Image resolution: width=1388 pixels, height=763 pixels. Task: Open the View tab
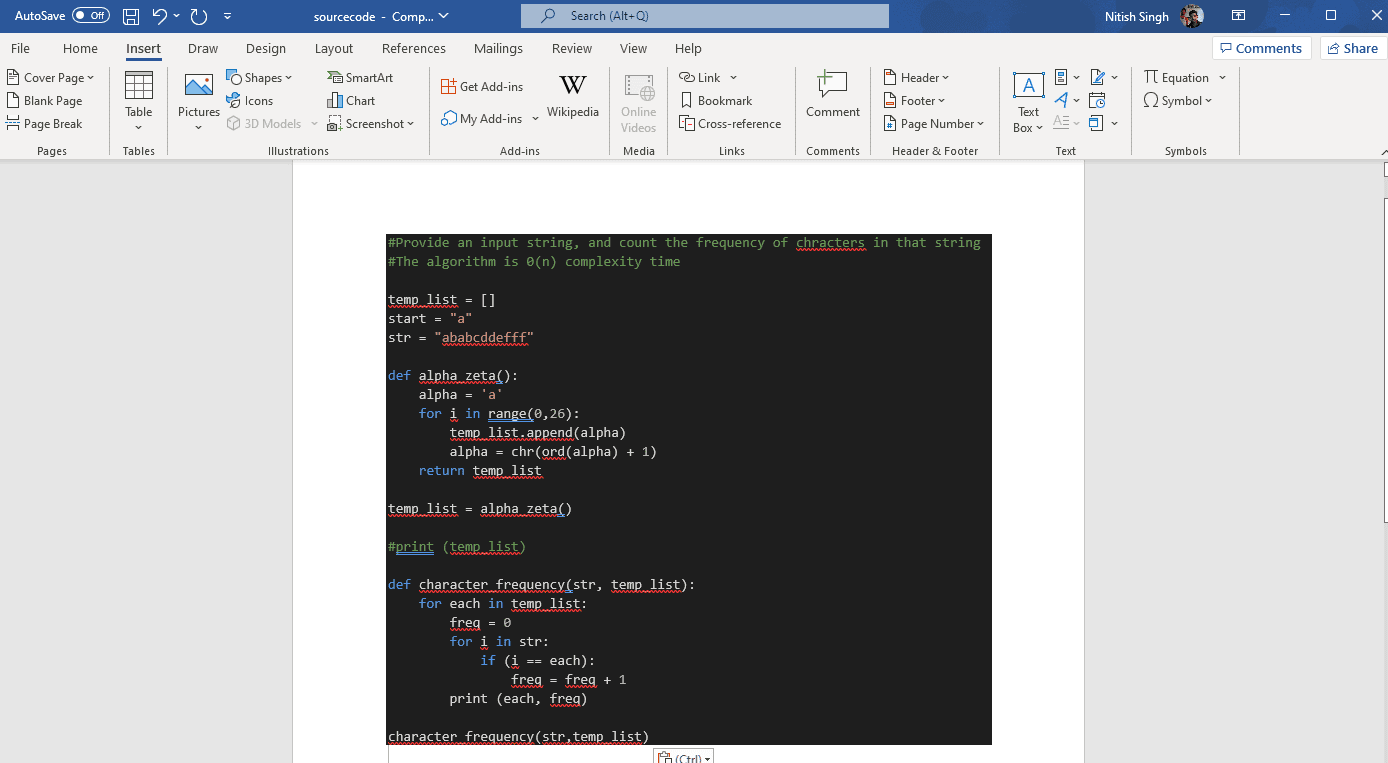tap(633, 48)
